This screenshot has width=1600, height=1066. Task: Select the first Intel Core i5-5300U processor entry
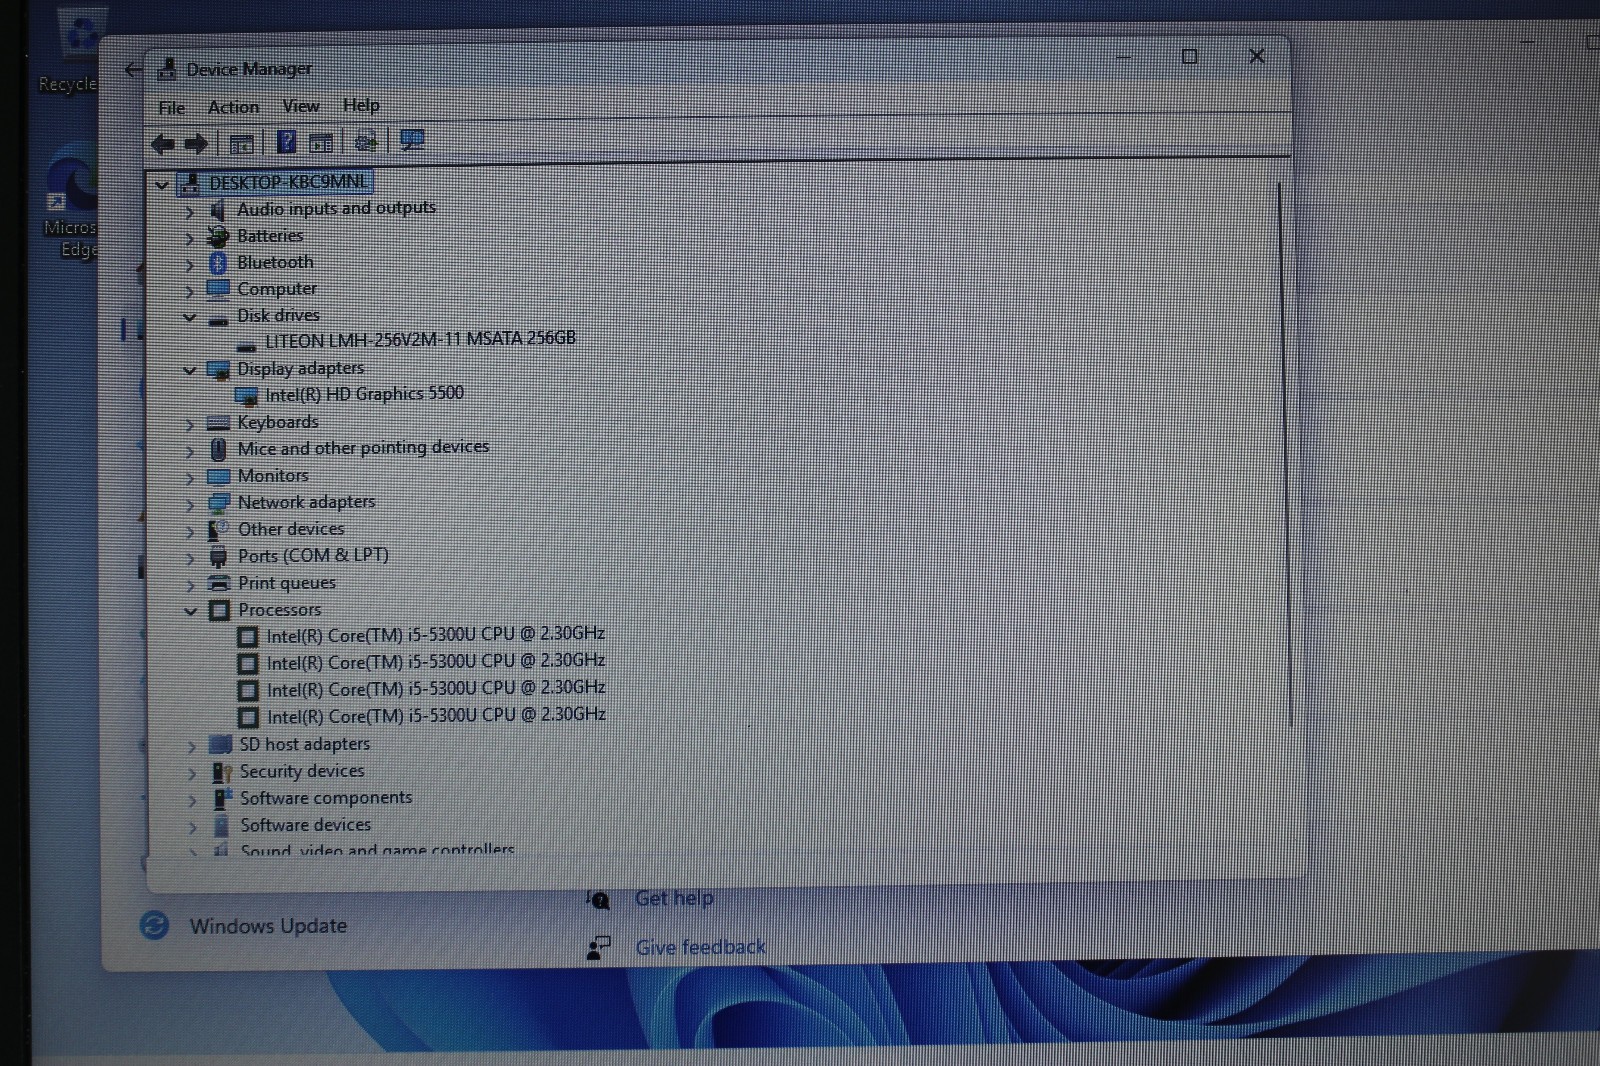coord(435,635)
